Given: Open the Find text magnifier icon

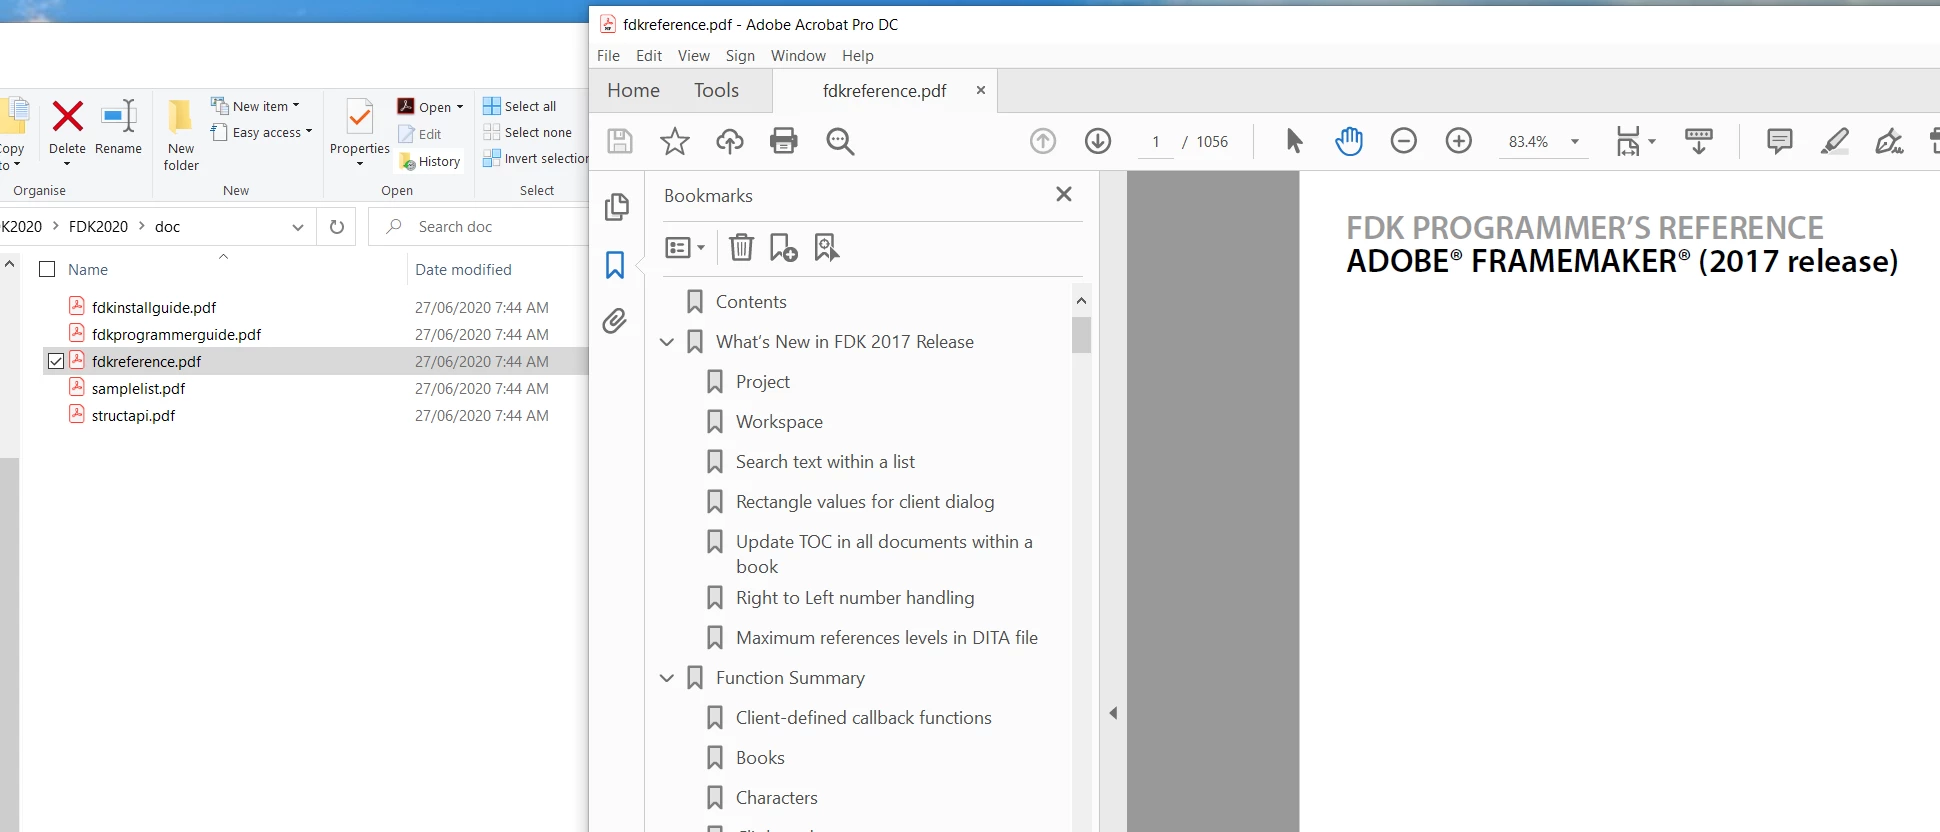Looking at the screenshot, I should click(840, 141).
